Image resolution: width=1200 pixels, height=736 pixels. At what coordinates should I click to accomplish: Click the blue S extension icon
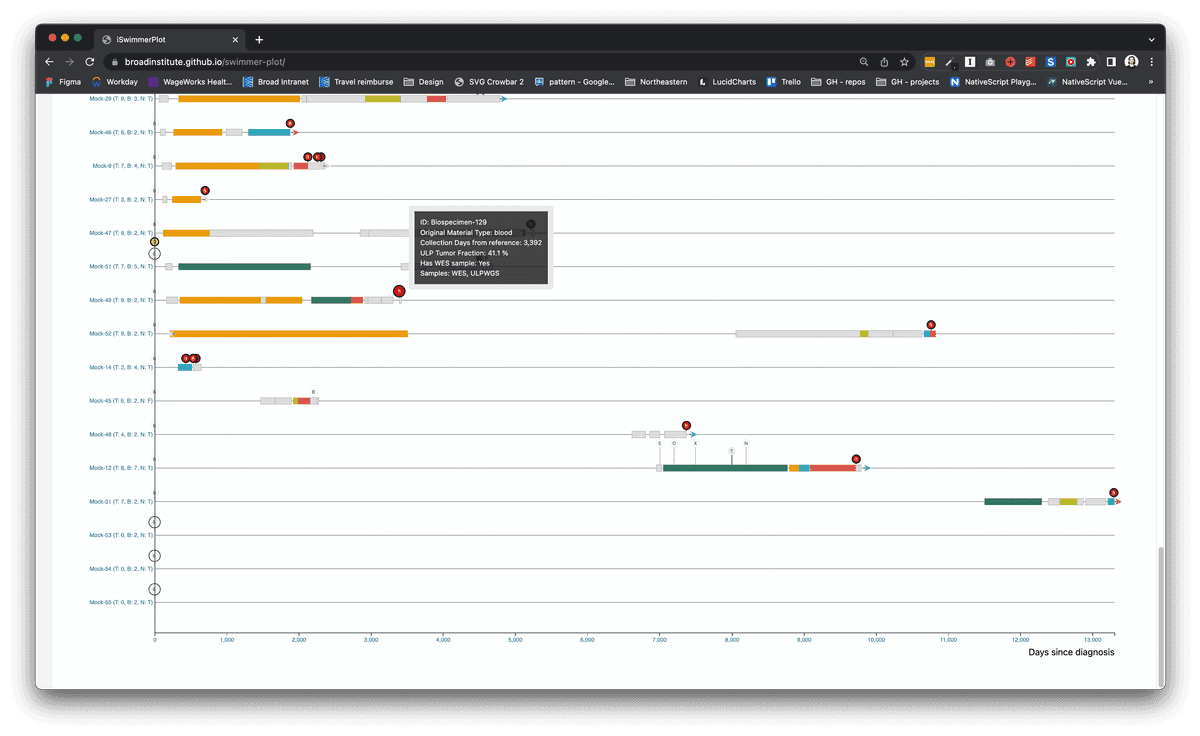(x=1050, y=61)
